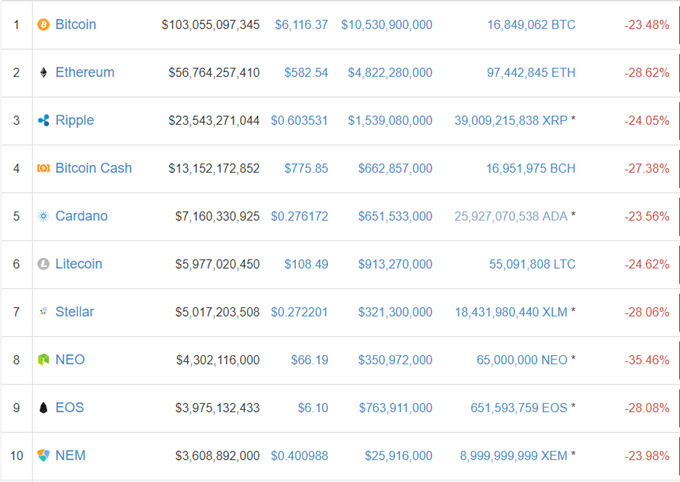Click the Stellar rocket logo icon
The width and height of the screenshot is (680, 482).
tap(43, 311)
